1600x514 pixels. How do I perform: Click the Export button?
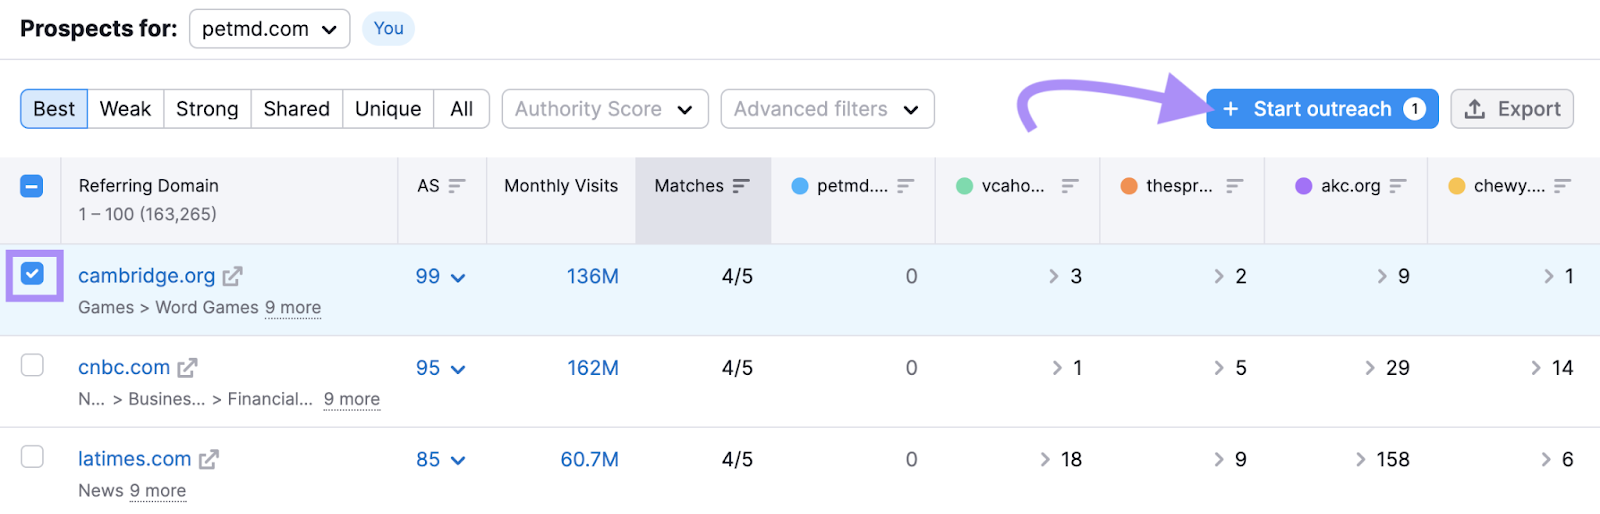pos(1511,109)
